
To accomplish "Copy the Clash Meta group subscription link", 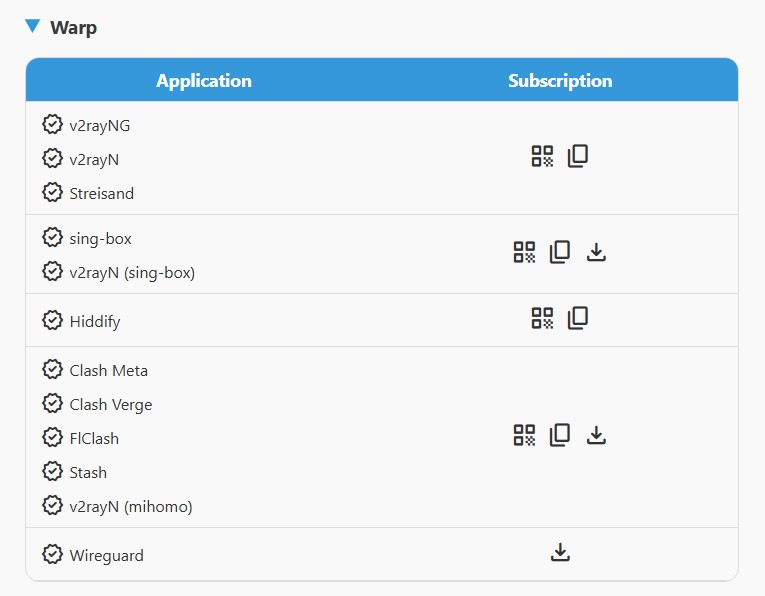I will pos(560,435).
